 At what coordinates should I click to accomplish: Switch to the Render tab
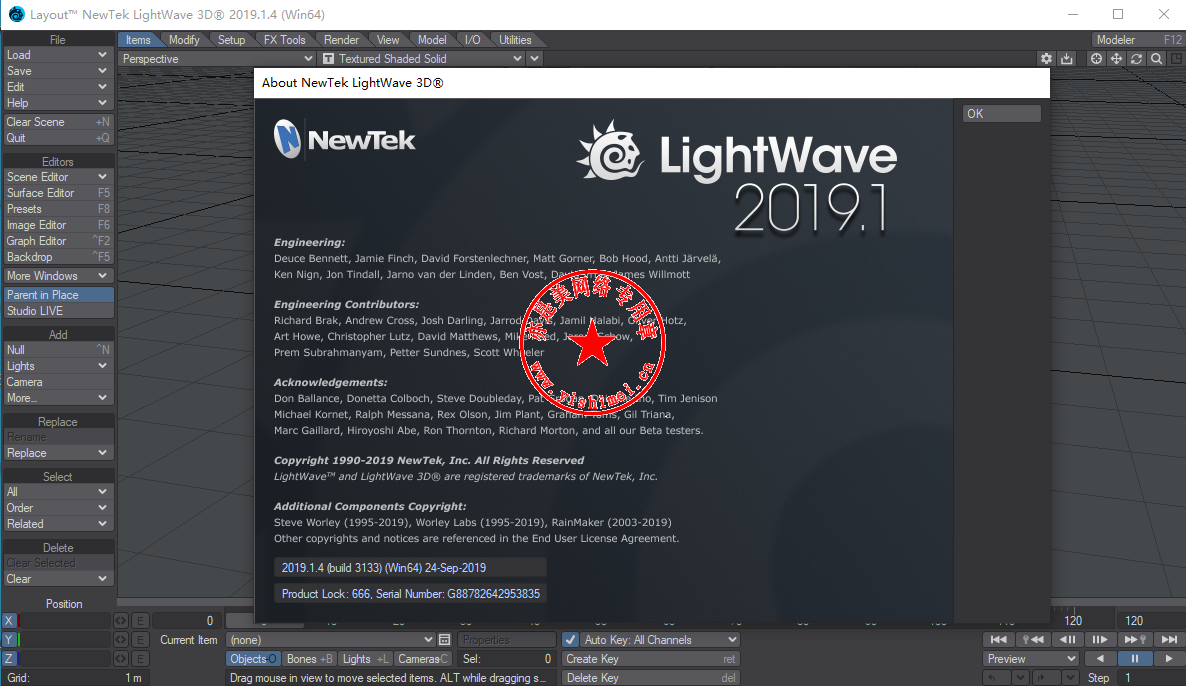pyautogui.click(x=341, y=39)
